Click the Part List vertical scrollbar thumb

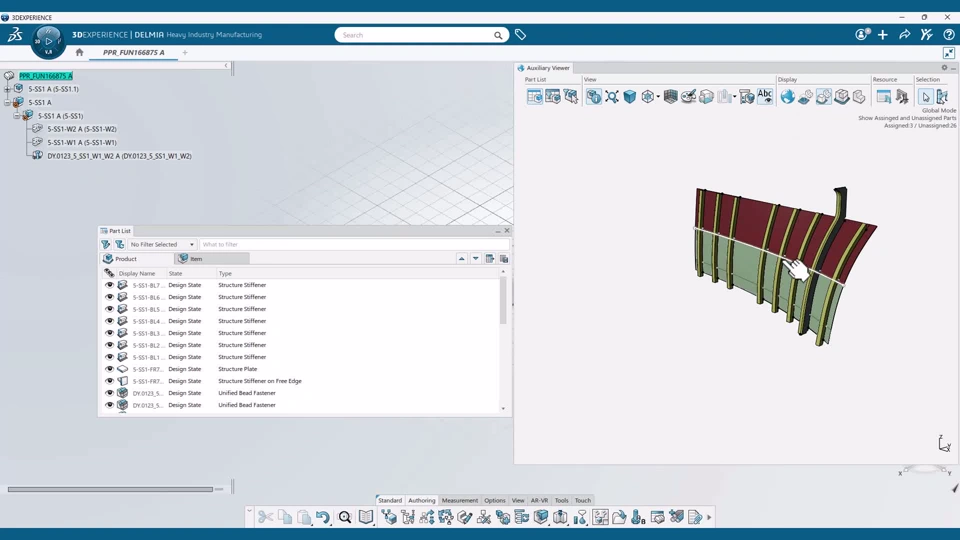point(503,301)
